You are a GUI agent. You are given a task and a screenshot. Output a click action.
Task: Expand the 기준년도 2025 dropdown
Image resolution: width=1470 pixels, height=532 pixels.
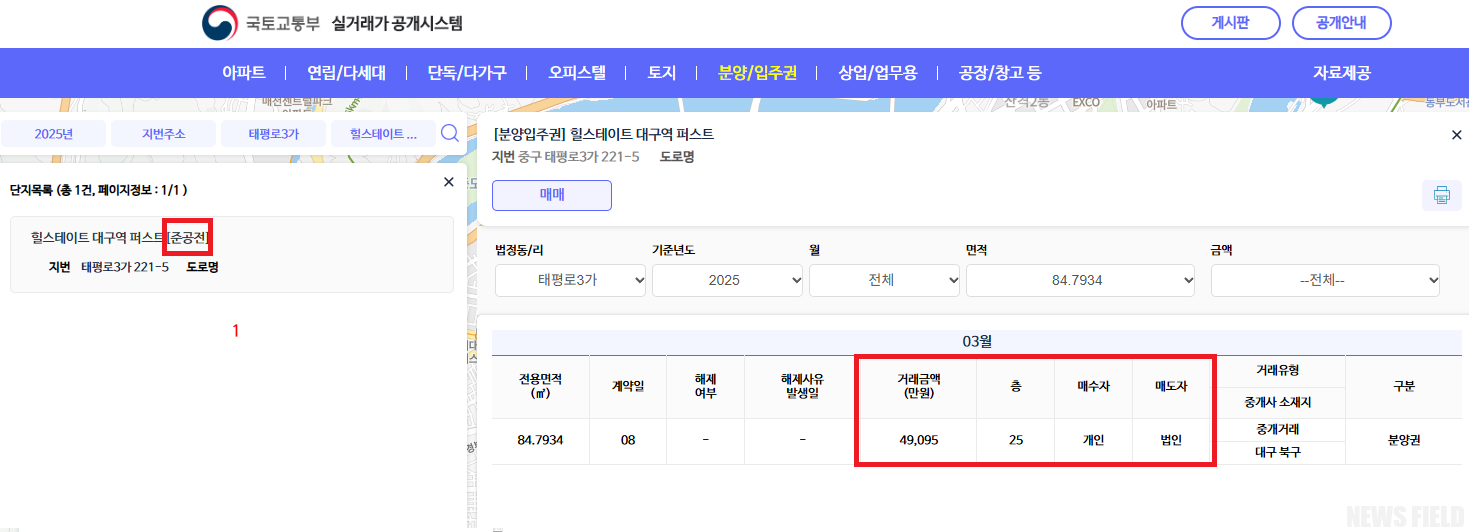pos(728,280)
